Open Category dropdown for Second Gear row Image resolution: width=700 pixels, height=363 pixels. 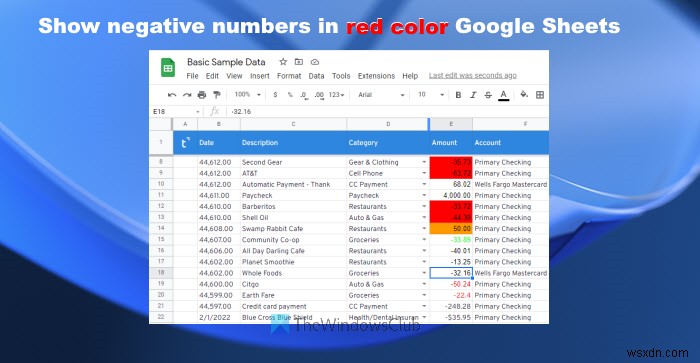[424, 162]
